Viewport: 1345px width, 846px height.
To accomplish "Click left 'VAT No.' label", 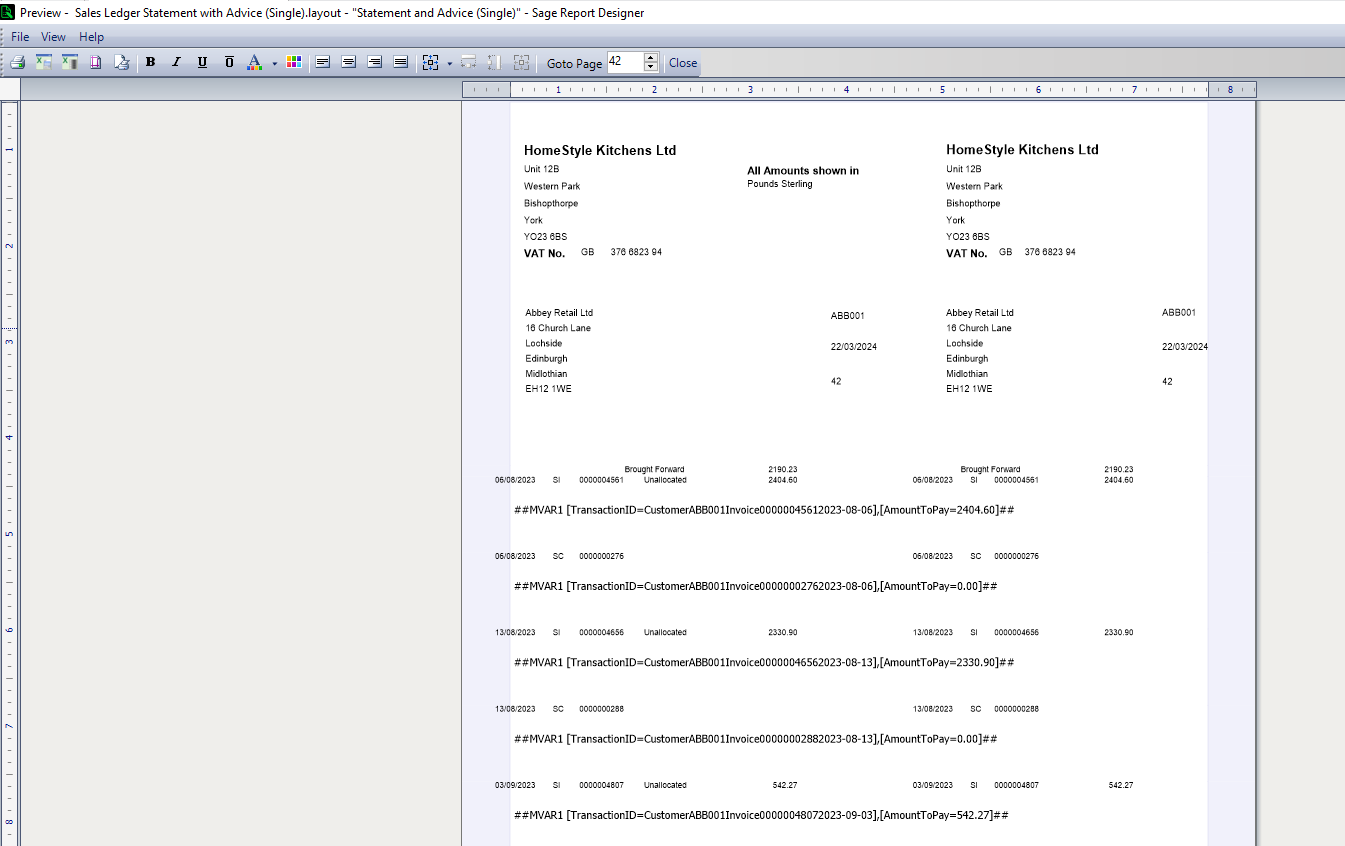I will pyautogui.click(x=544, y=253).
